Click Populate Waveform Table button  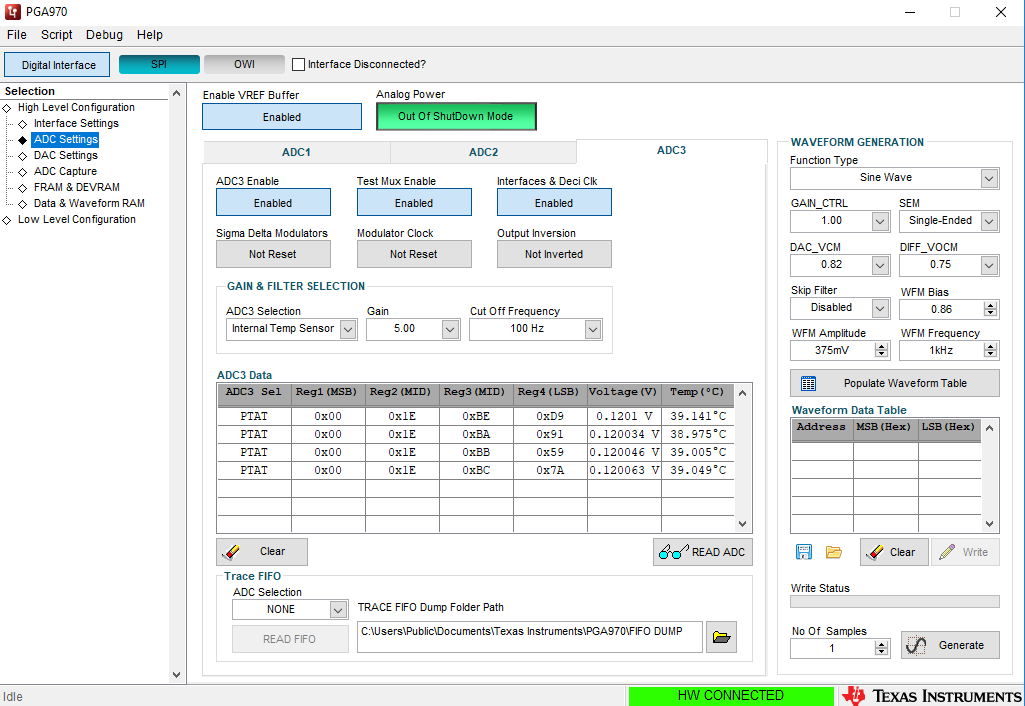pos(894,383)
